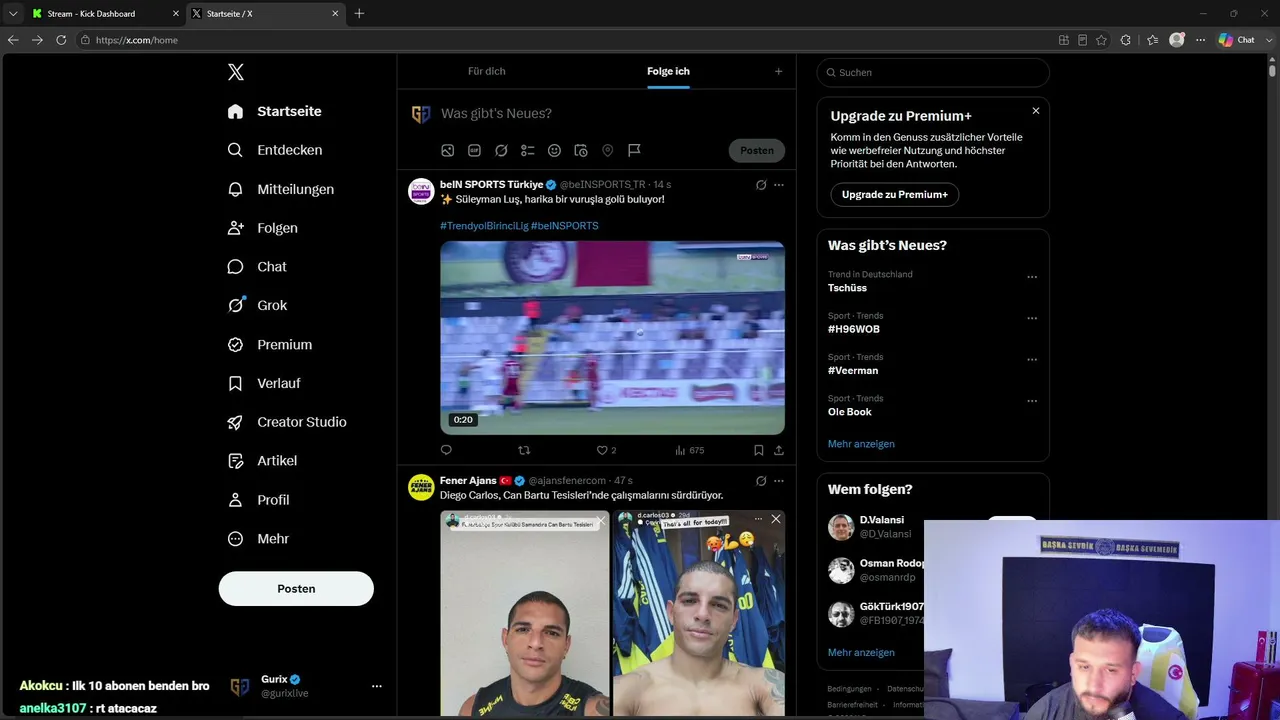
Task: Go to Folgen in the sidebar
Action: (262, 228)
